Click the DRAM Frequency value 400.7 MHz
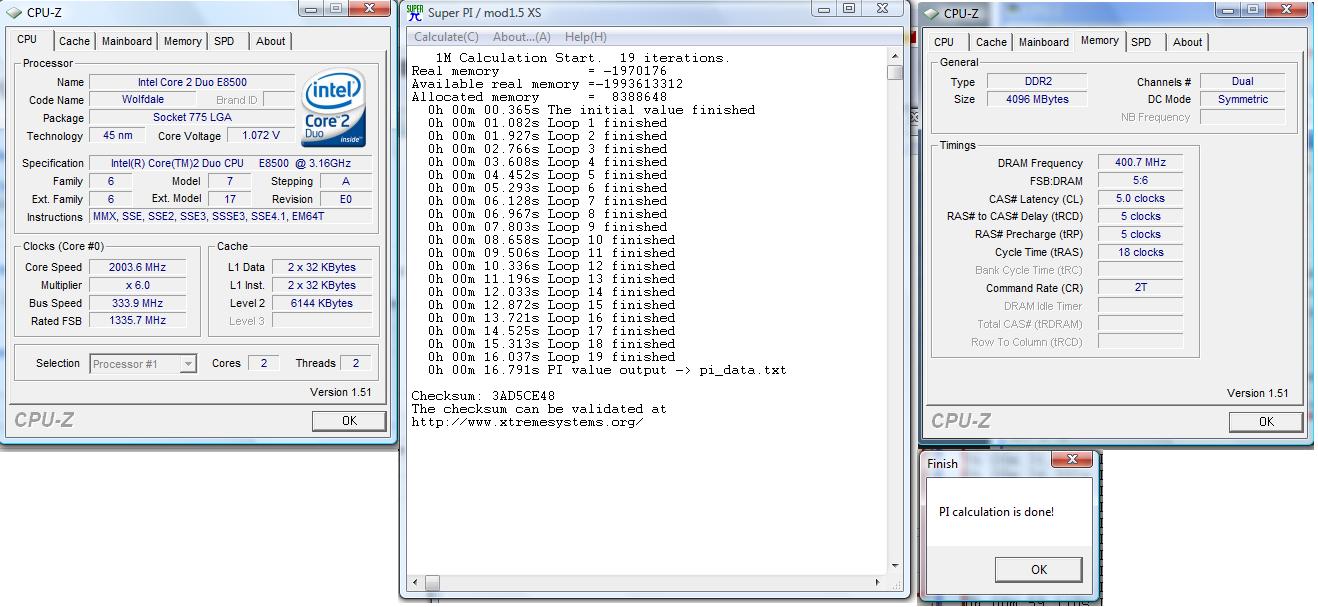 click(1139, 162)
